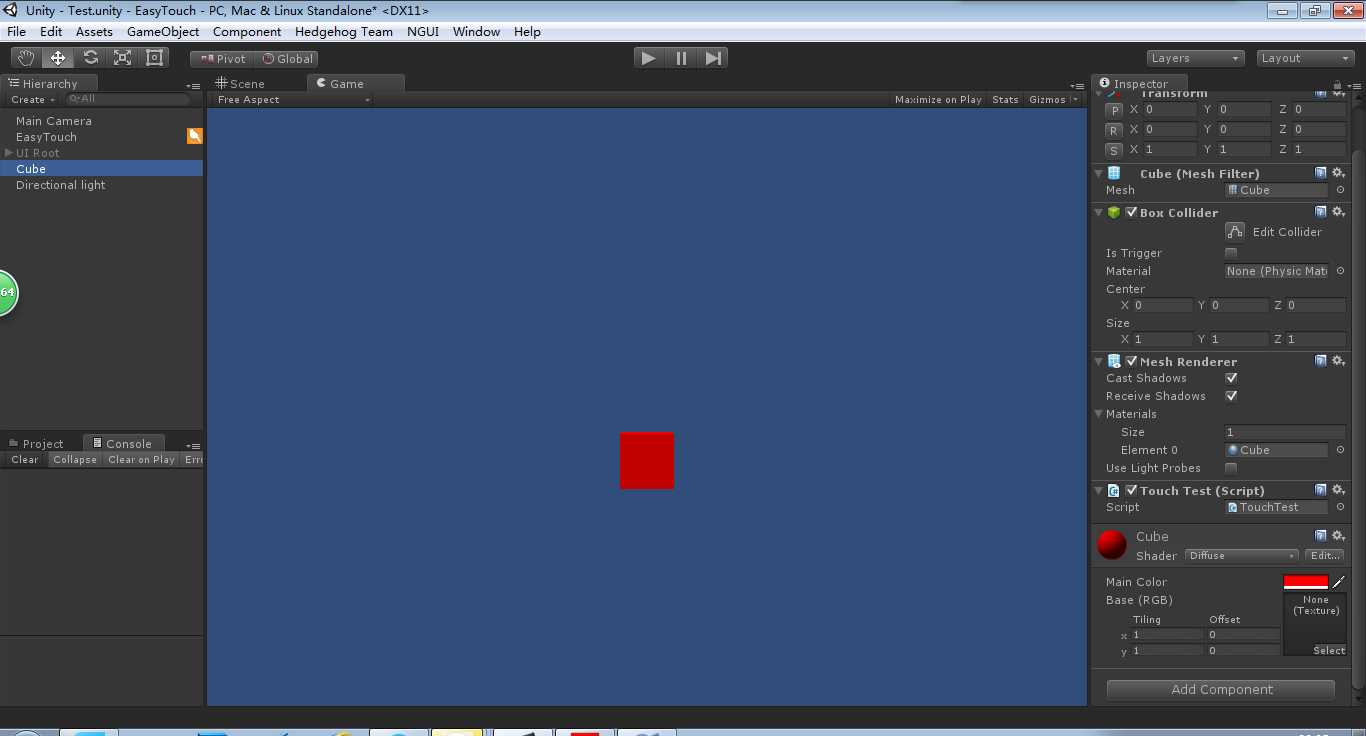Viewport: 1366px width, 736px height.
Task: Open object picker for Script field
Action: (1340, 507)
